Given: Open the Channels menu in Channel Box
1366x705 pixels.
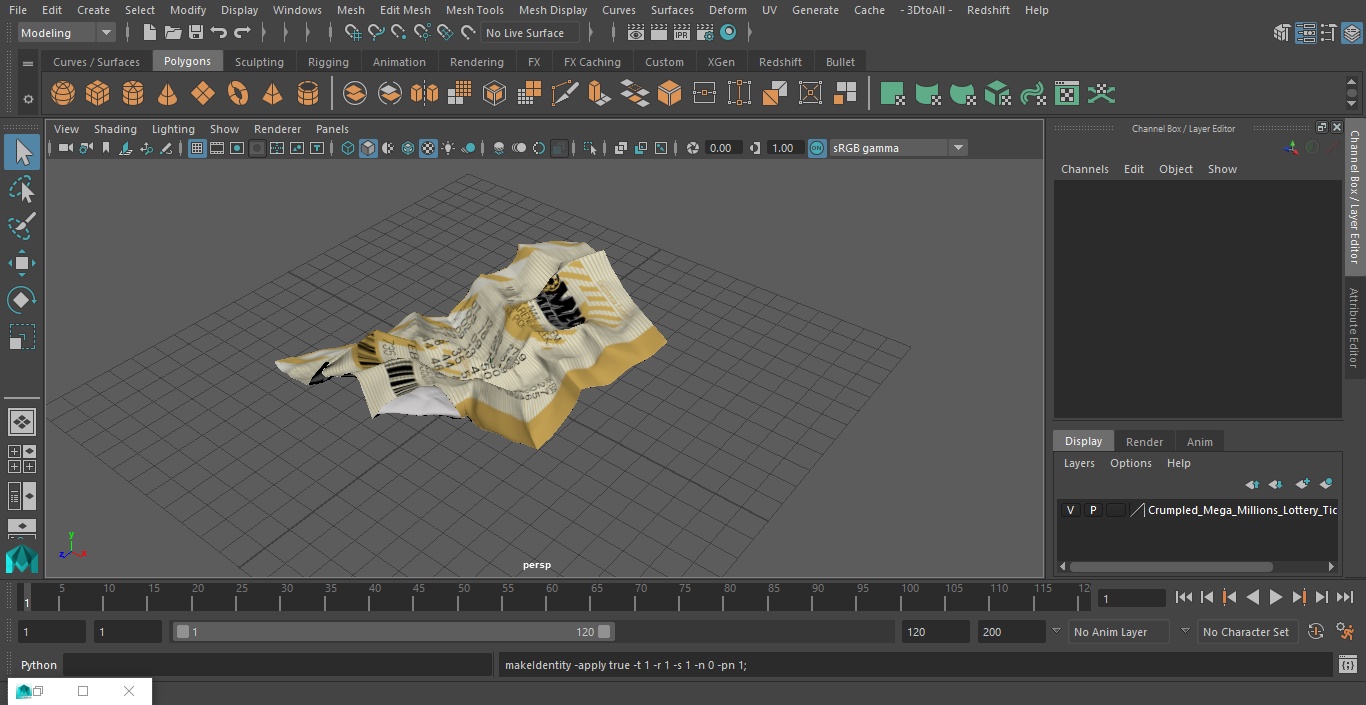Looking at the screenshot, I should [x=1085, y=169].
